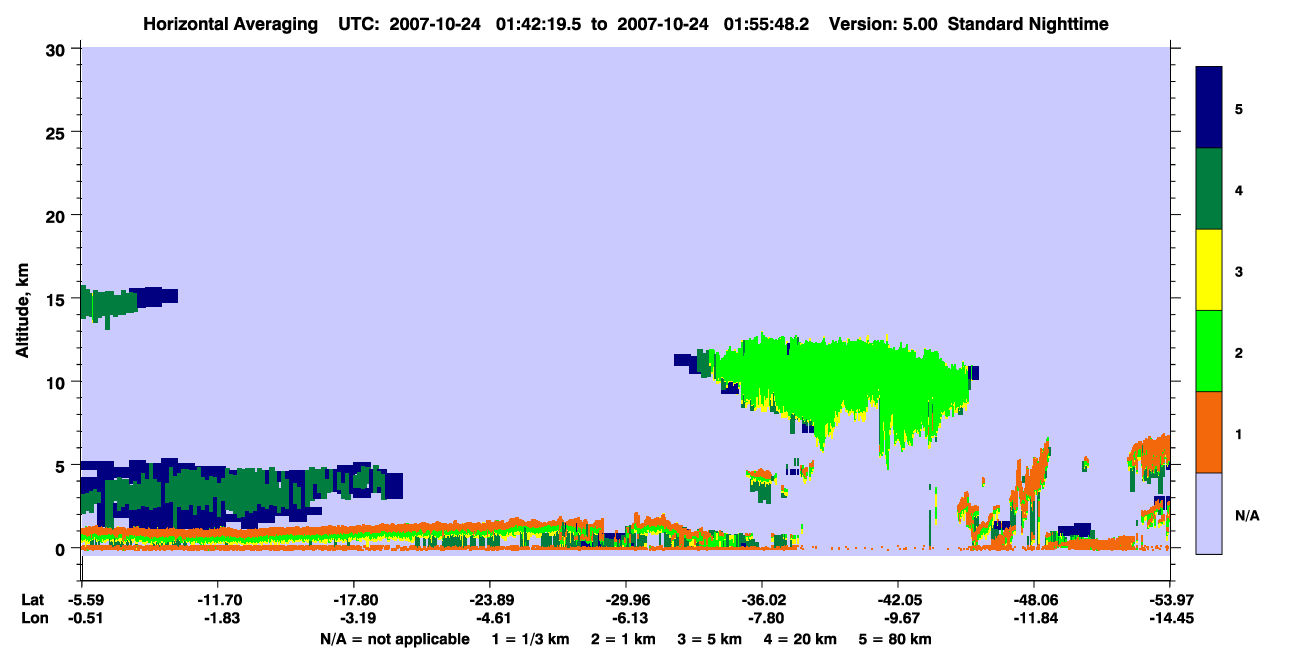Image resolution: width=1300 pixels, height=667 pixels.
Task: Click longitude value -0.51
Action: (82, 618)
